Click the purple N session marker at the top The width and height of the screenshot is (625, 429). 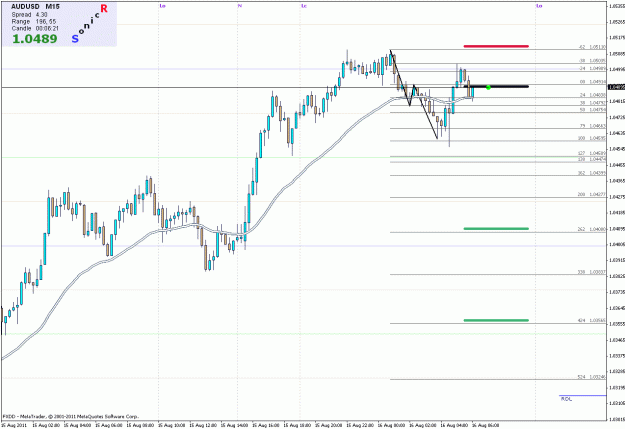coord(240,6)
